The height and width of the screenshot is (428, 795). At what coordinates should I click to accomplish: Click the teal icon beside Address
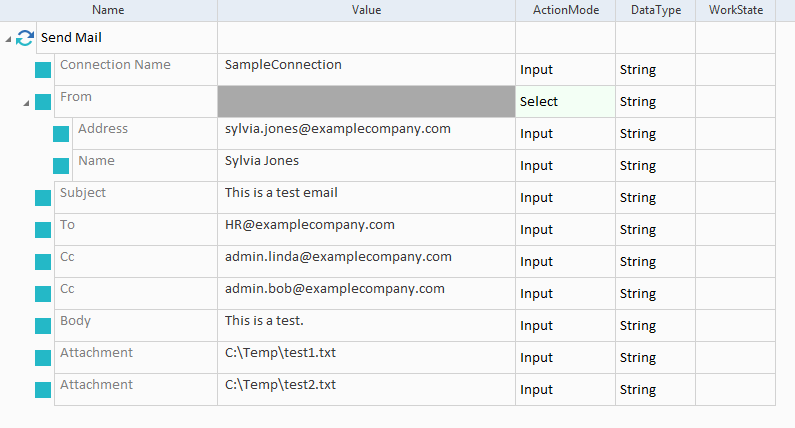tap(61, 134)
